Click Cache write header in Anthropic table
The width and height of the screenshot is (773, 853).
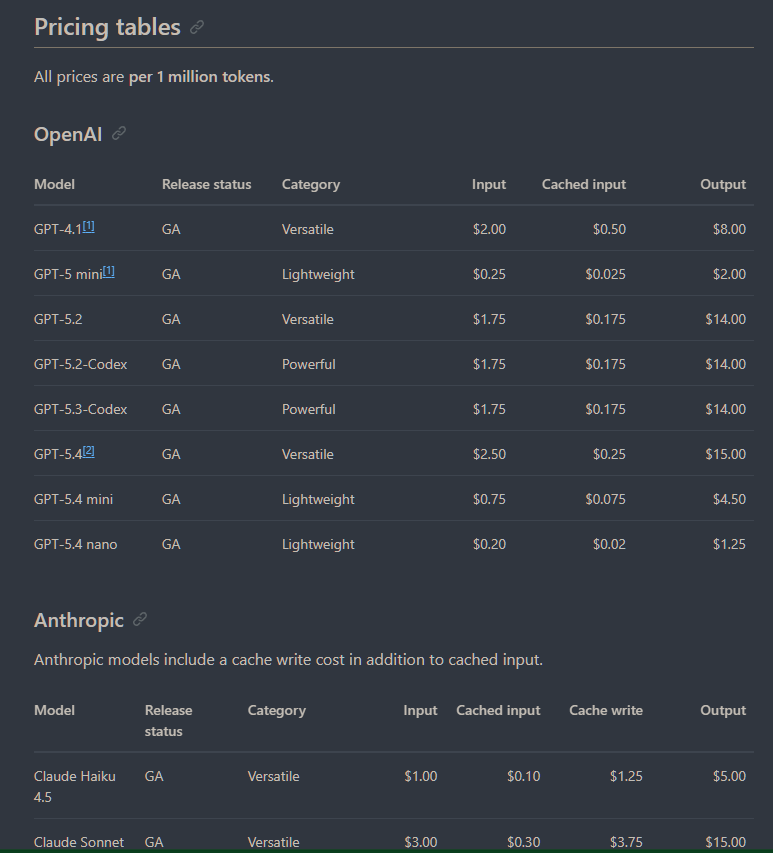(x=606, y=710)
